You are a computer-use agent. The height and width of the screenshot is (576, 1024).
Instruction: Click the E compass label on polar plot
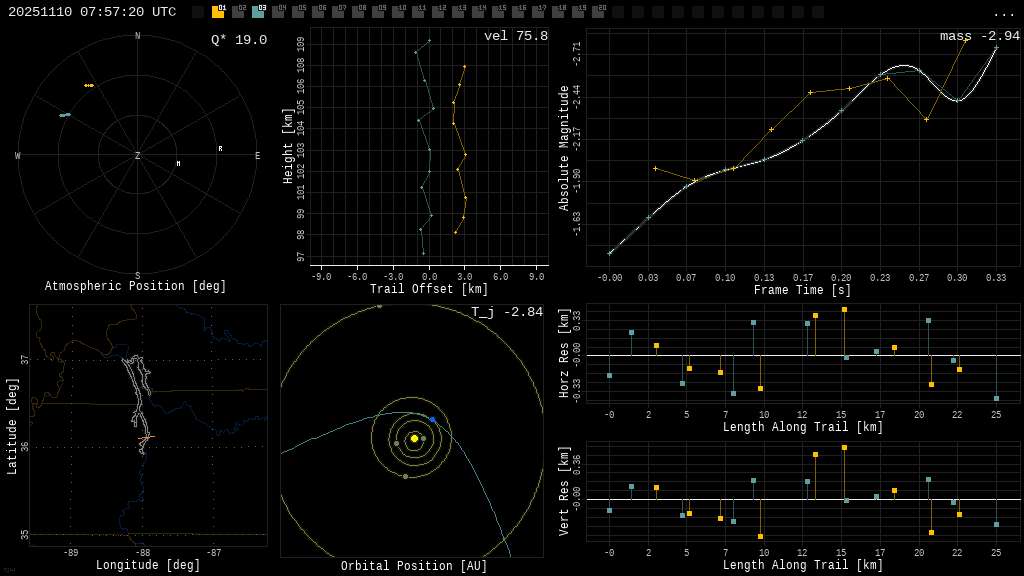click(257, 155)
